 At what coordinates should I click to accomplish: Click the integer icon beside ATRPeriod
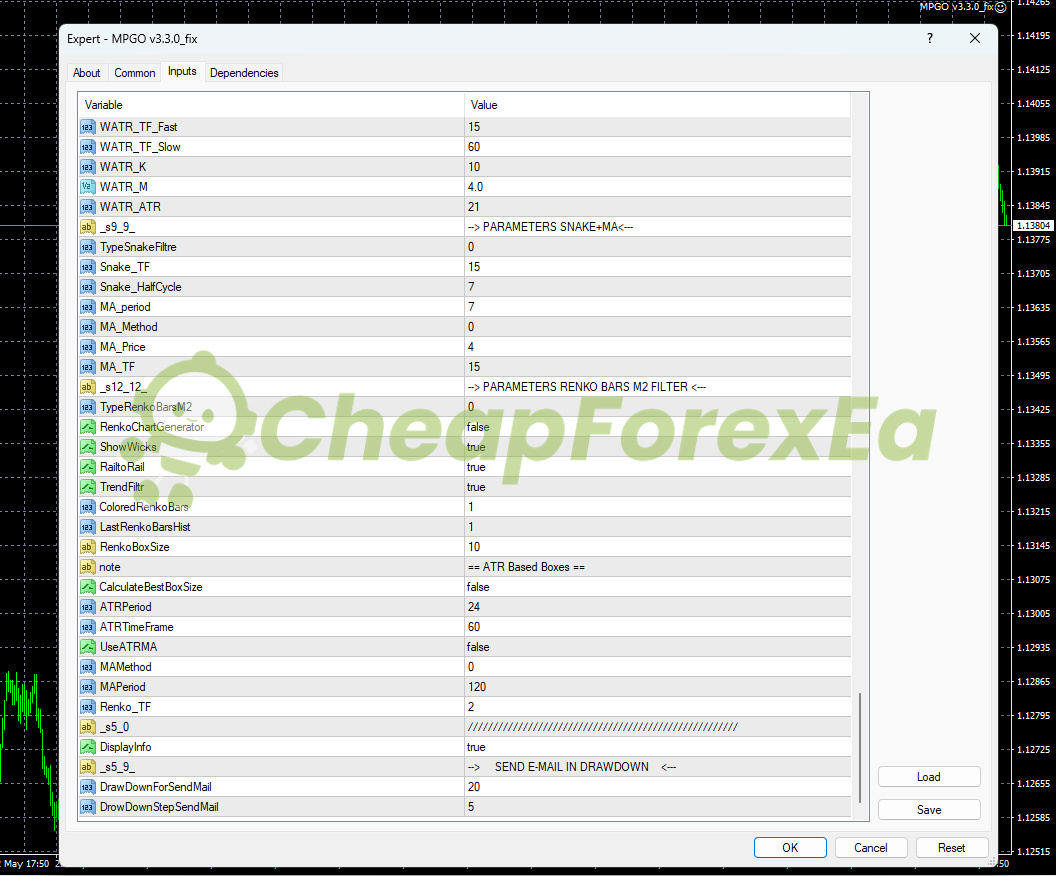click(88, 607)
